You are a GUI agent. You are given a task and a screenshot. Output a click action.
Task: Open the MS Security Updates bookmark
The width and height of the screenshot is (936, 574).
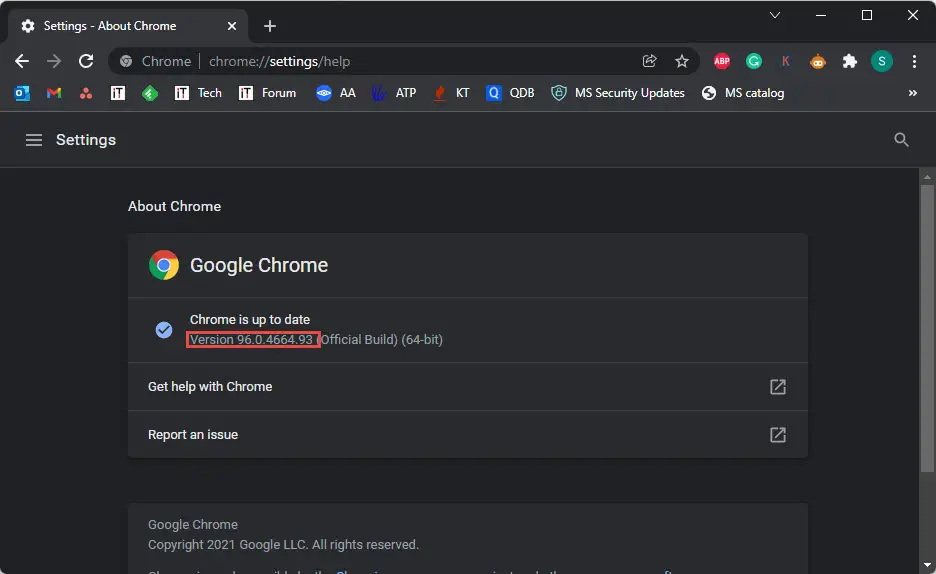[618, 93]
